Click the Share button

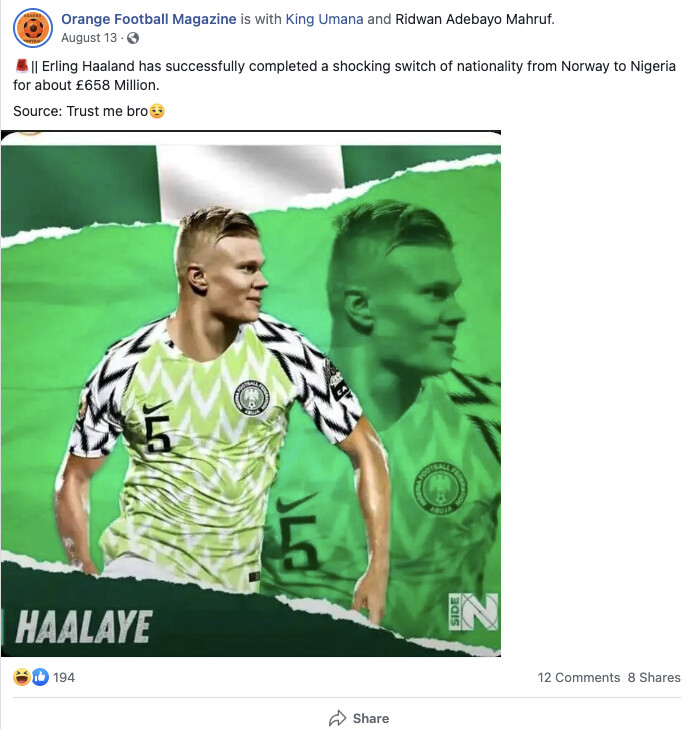click(x=359, y=718)
